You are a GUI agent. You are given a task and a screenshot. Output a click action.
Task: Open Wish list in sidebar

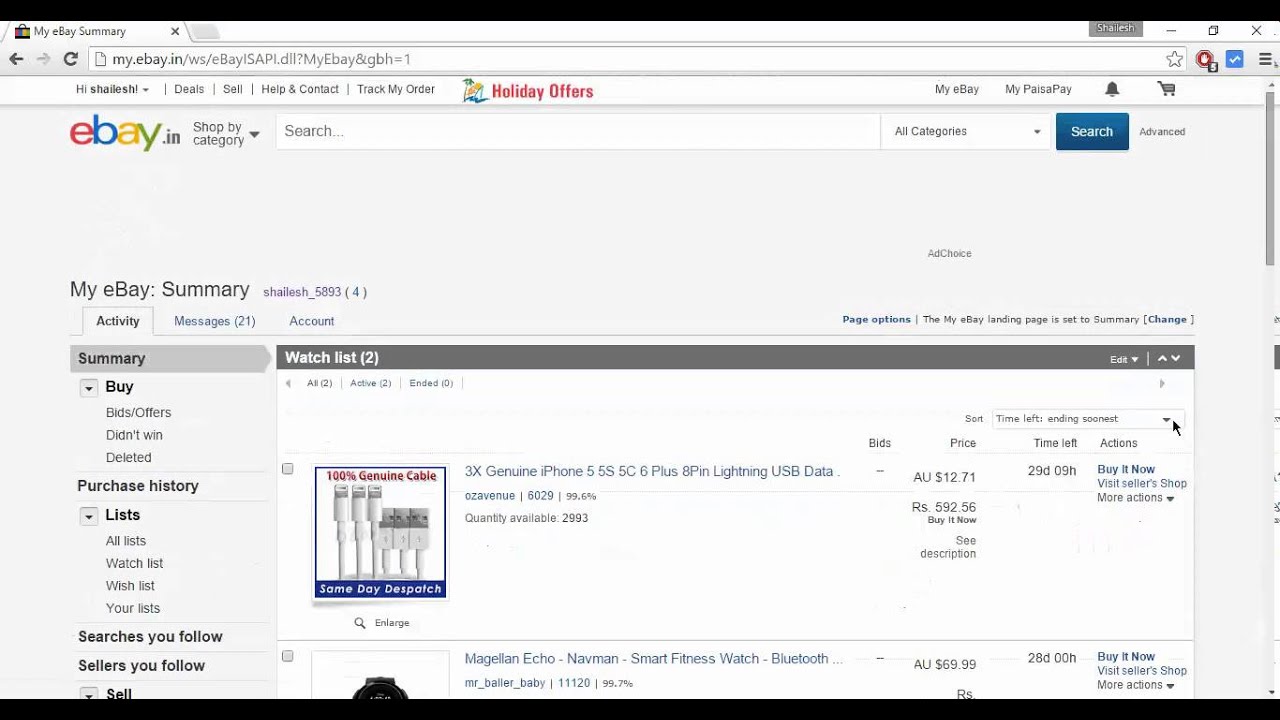pos(130,586)
